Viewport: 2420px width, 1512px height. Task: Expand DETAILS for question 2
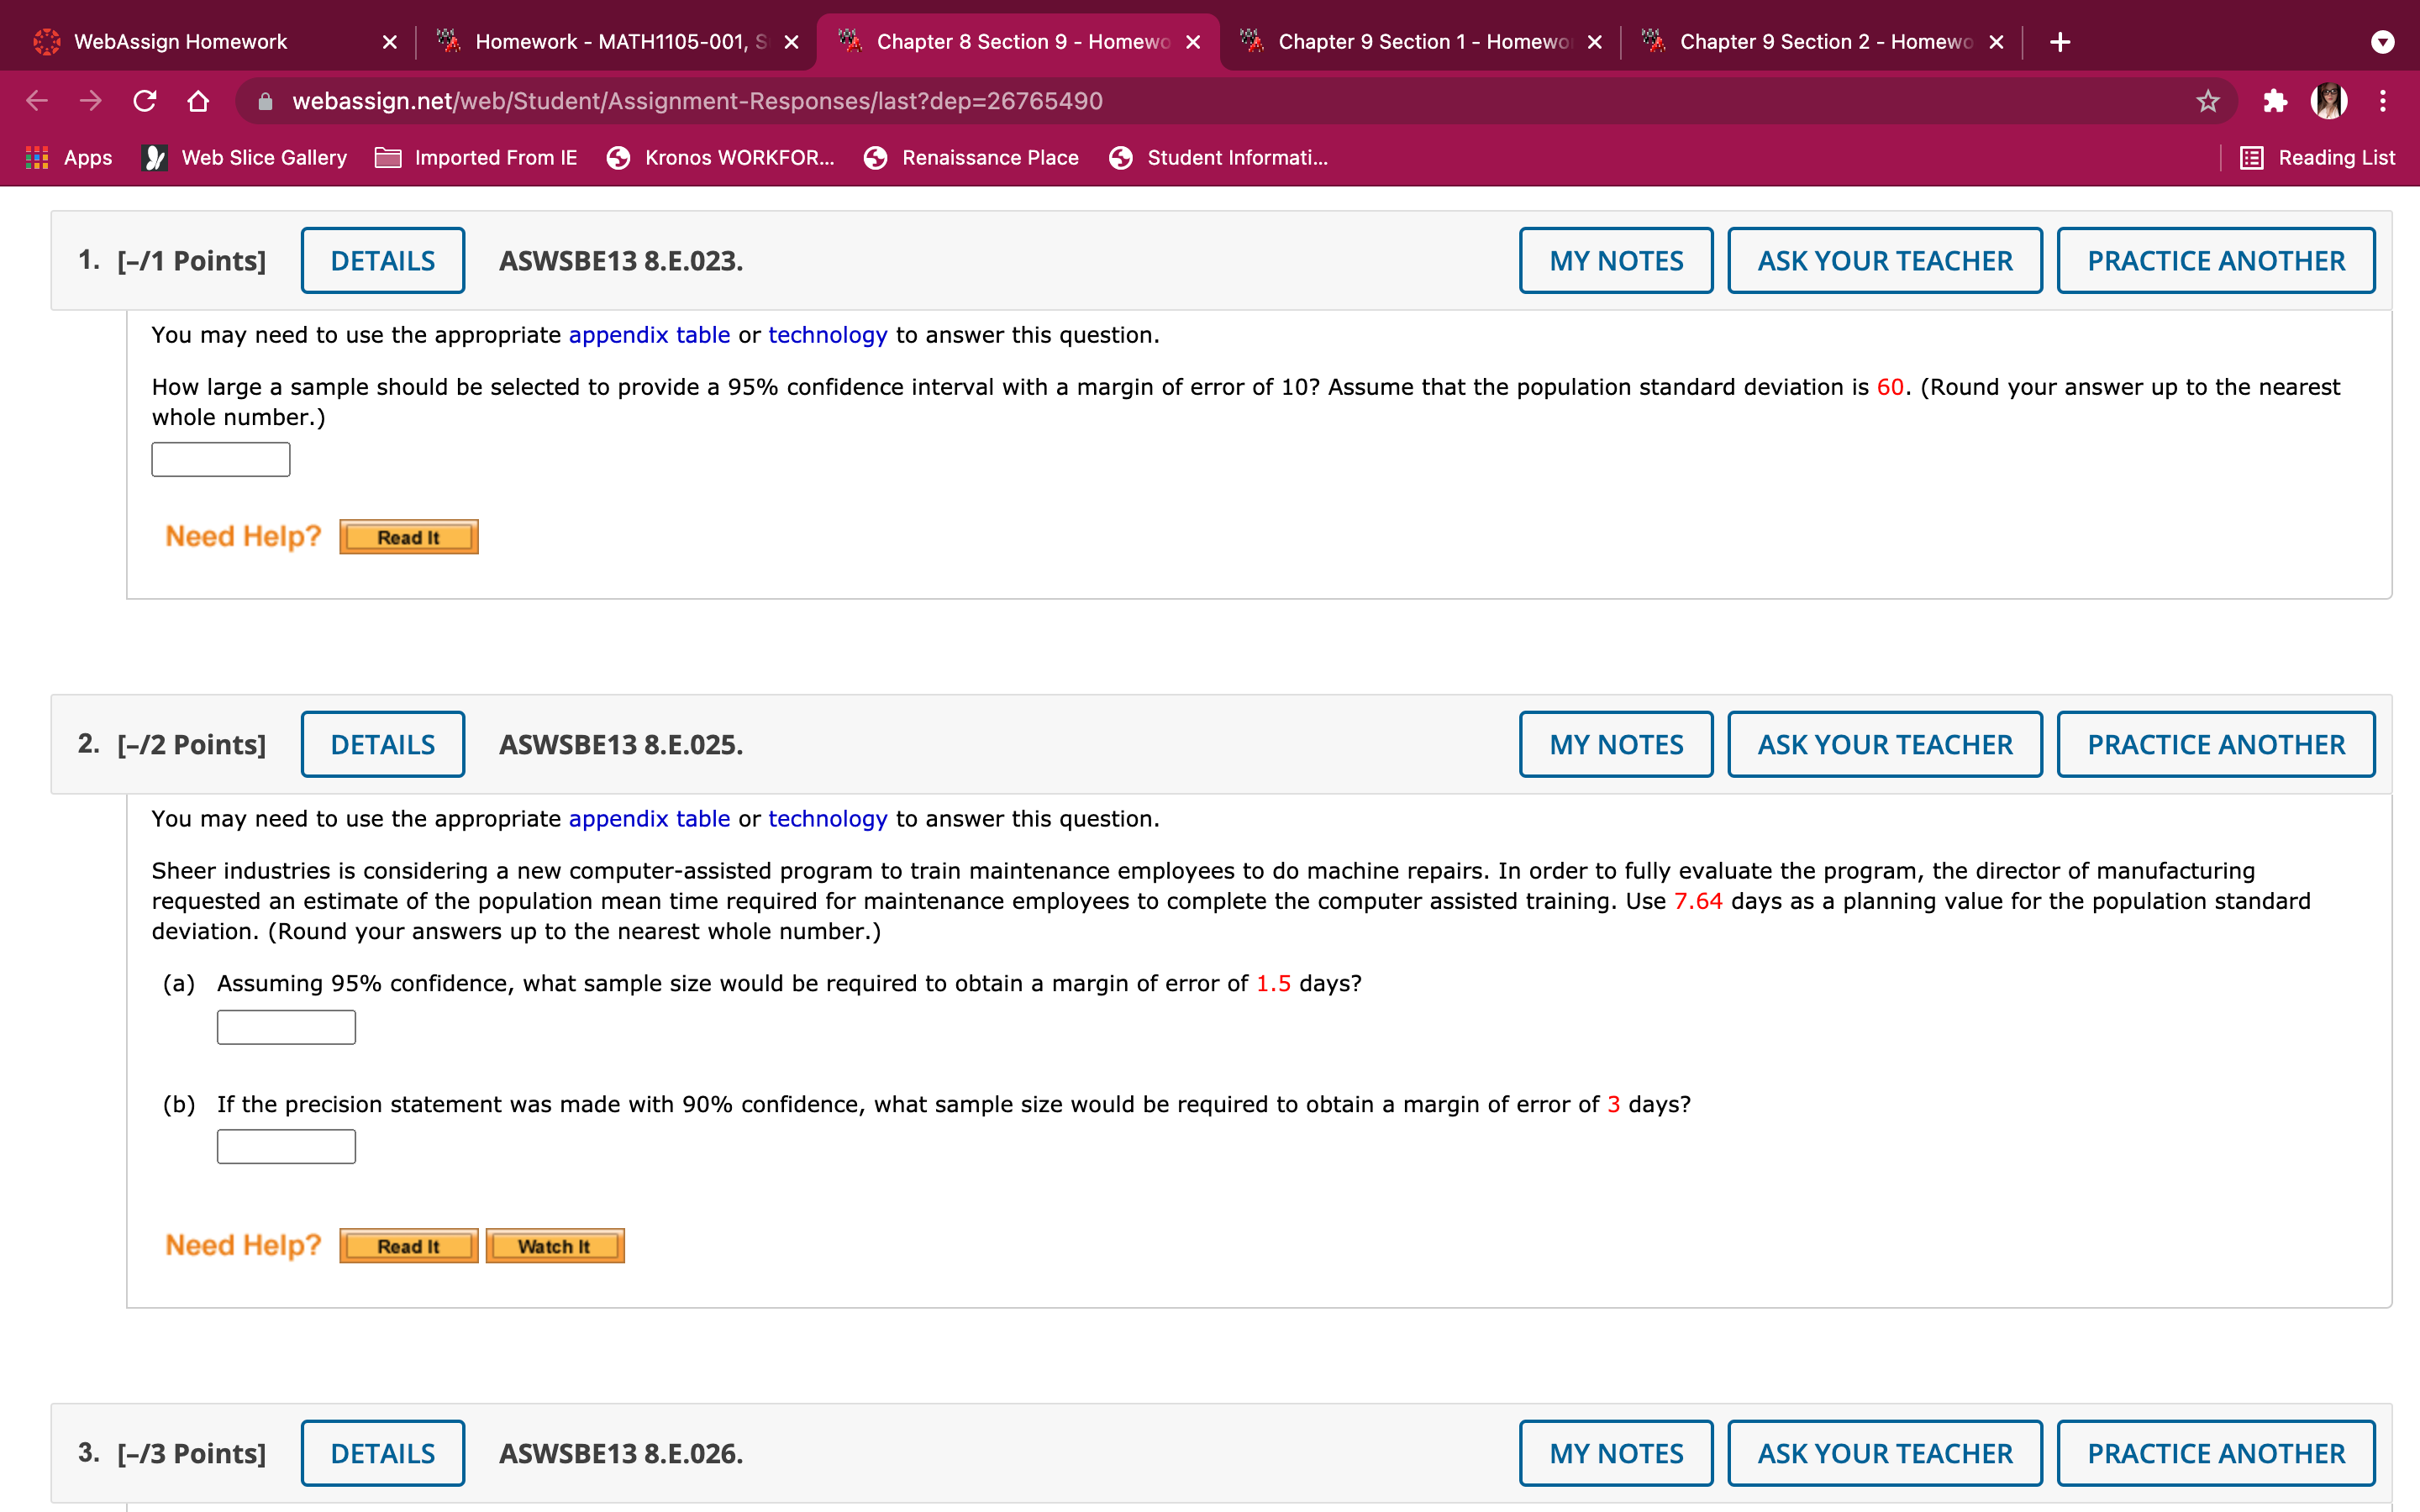[382, 745]
